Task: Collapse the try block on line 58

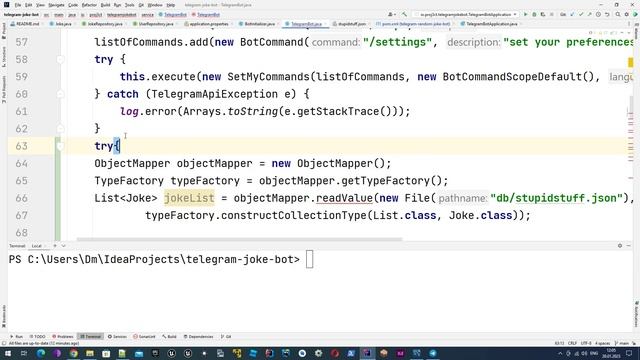Action: tap(60, 60)
